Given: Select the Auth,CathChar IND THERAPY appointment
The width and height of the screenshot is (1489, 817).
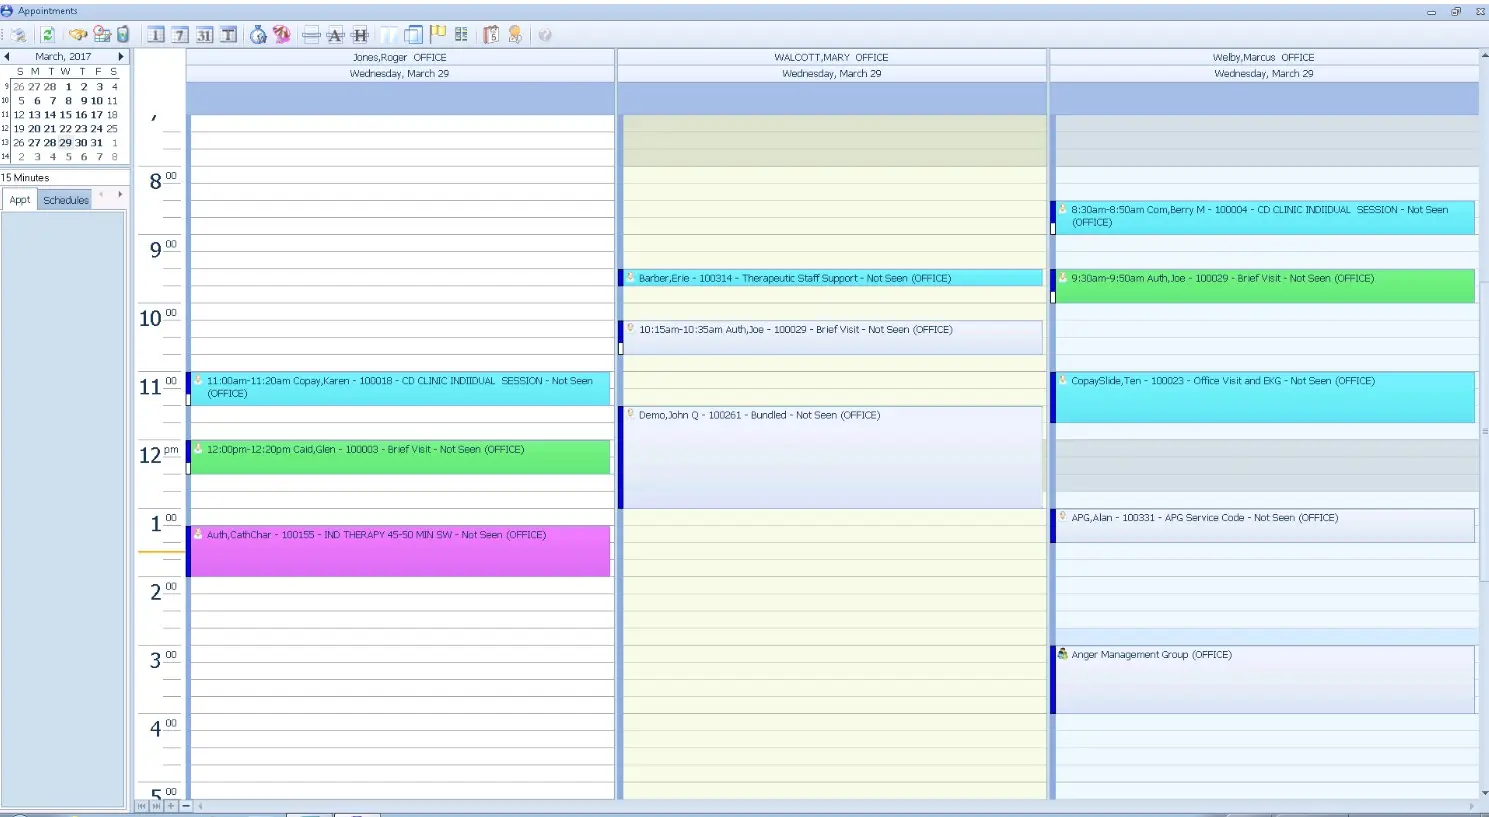Looking at the screenshot, I should point(400,550).
